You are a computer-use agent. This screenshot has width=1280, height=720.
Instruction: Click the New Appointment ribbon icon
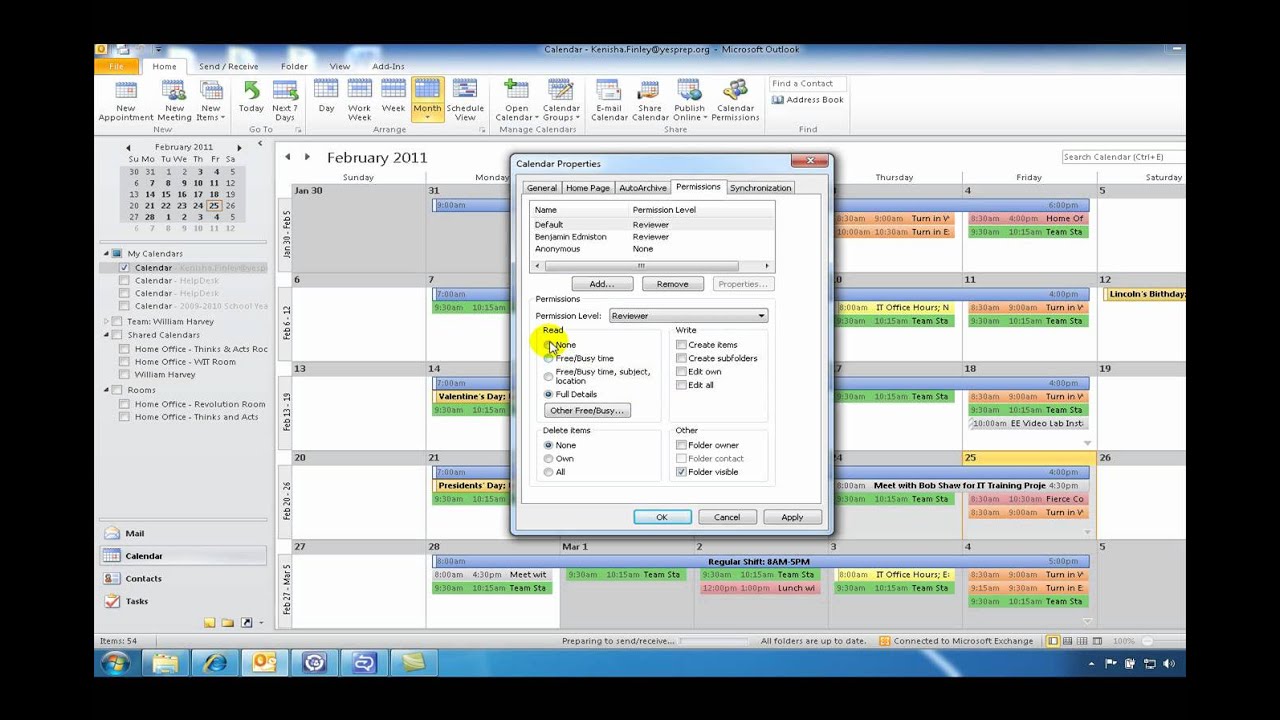click(126, 100)
